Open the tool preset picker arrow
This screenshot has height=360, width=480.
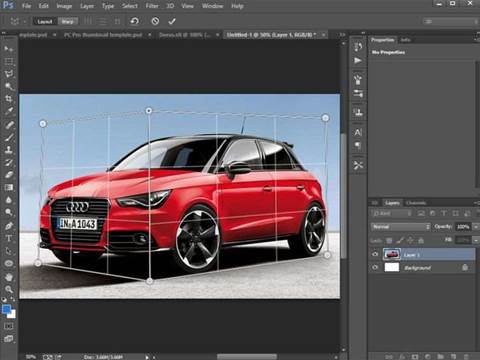(24, 22)
